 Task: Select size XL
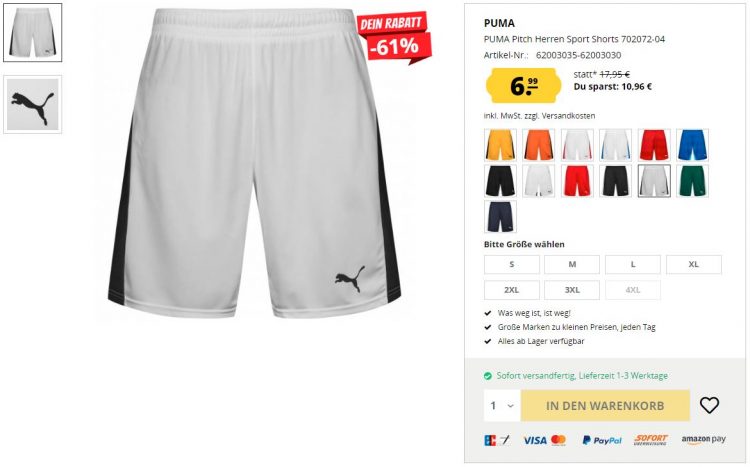pos(694,264)
